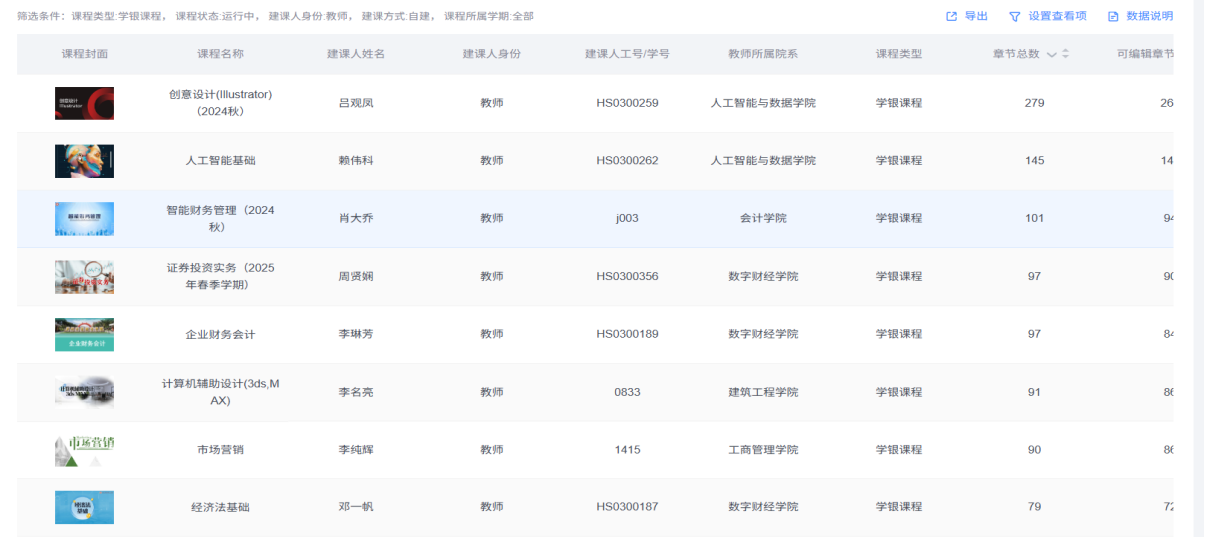
Task: Click the 数据说明 document icon
Action: (1113, 16)
